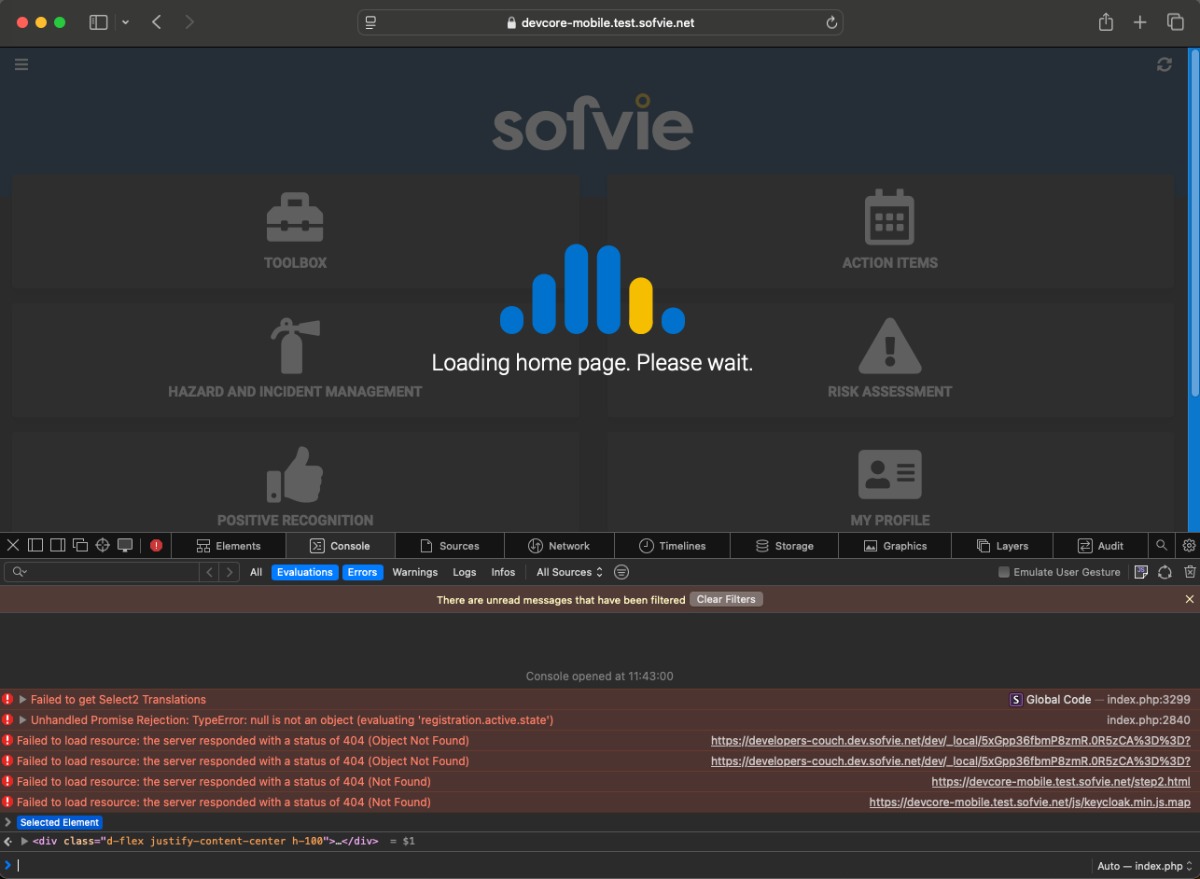This screenshot has height=879, width=1200.
Task: Switch to the Layers tab
Action: pyautogui.click(x=1003, y=545)
